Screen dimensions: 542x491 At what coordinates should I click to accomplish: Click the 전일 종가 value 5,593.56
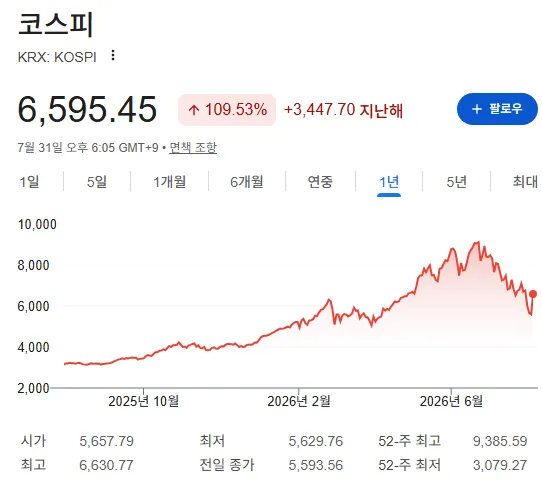pos(316,465)
